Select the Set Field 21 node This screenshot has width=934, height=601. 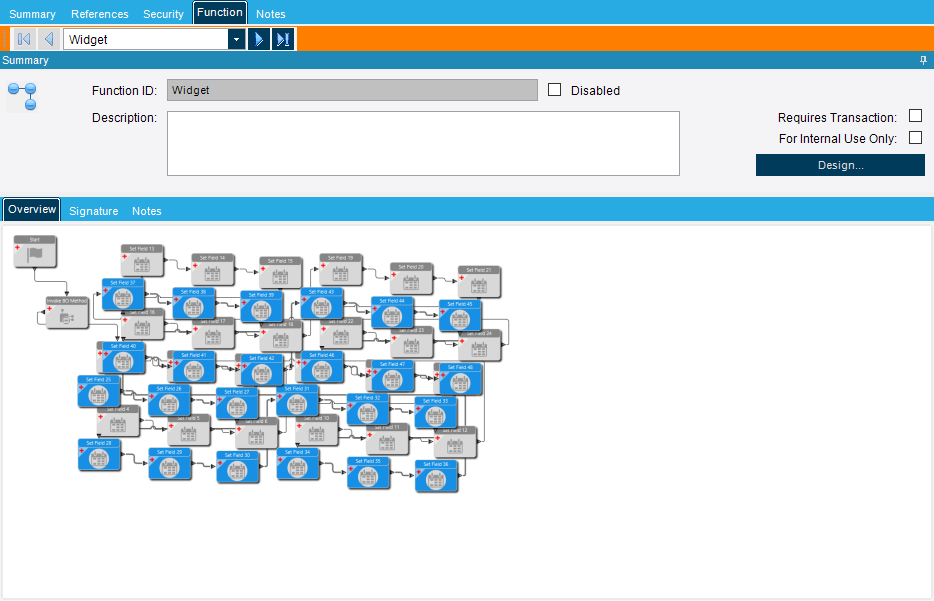coord(479,281)
